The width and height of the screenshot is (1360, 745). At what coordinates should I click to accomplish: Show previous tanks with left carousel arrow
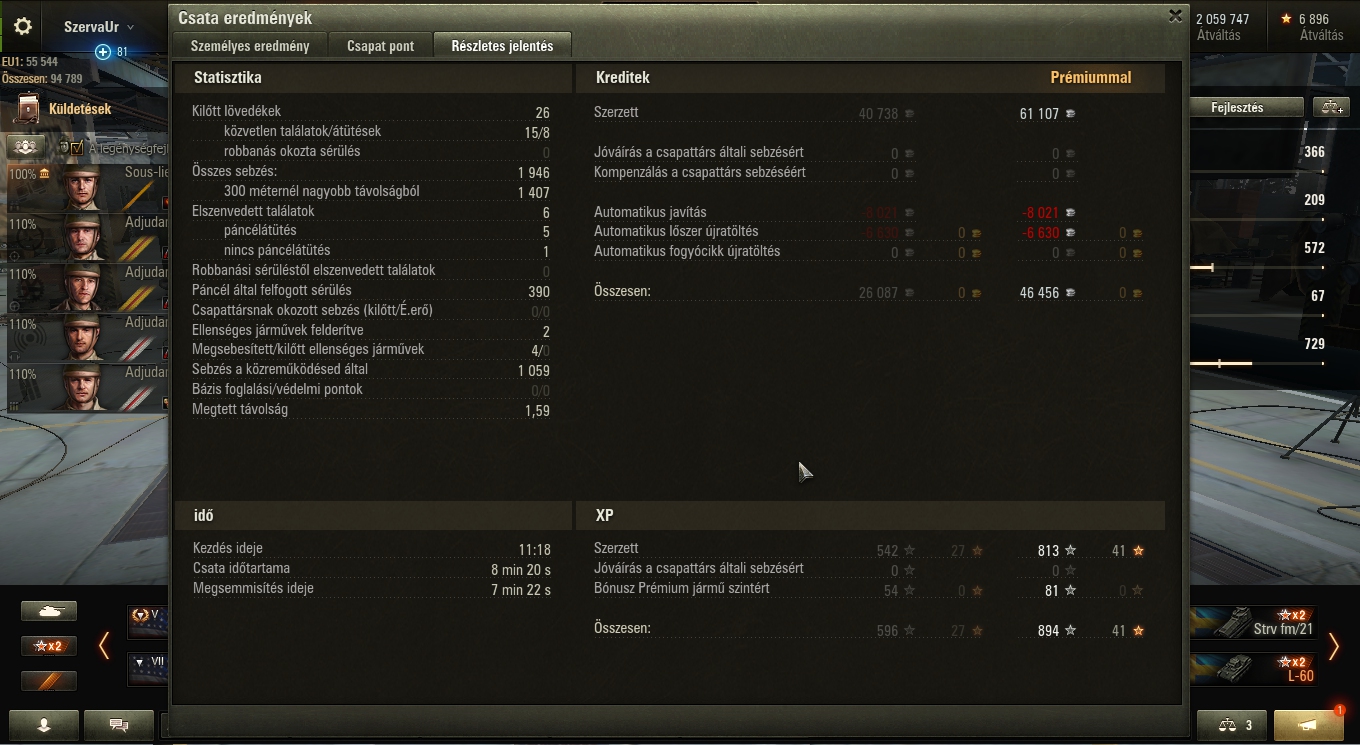pos(104,646)
